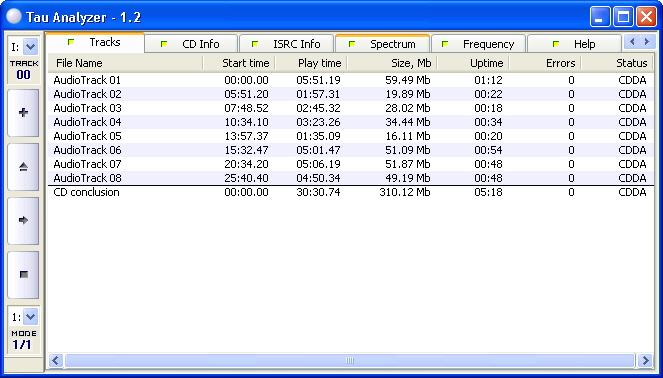
Task: Select AudioTrack 06 row
Action: tap(351, 150)
